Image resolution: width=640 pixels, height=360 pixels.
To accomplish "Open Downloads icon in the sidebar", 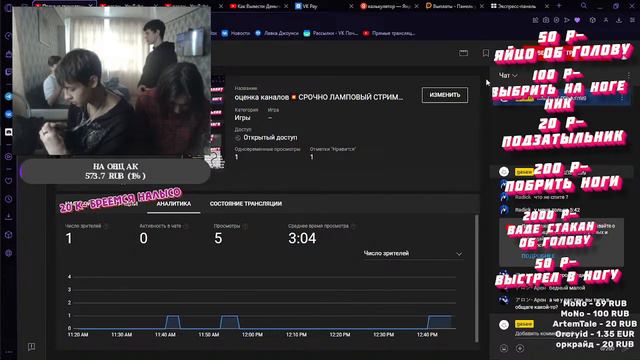I will 9,217.
